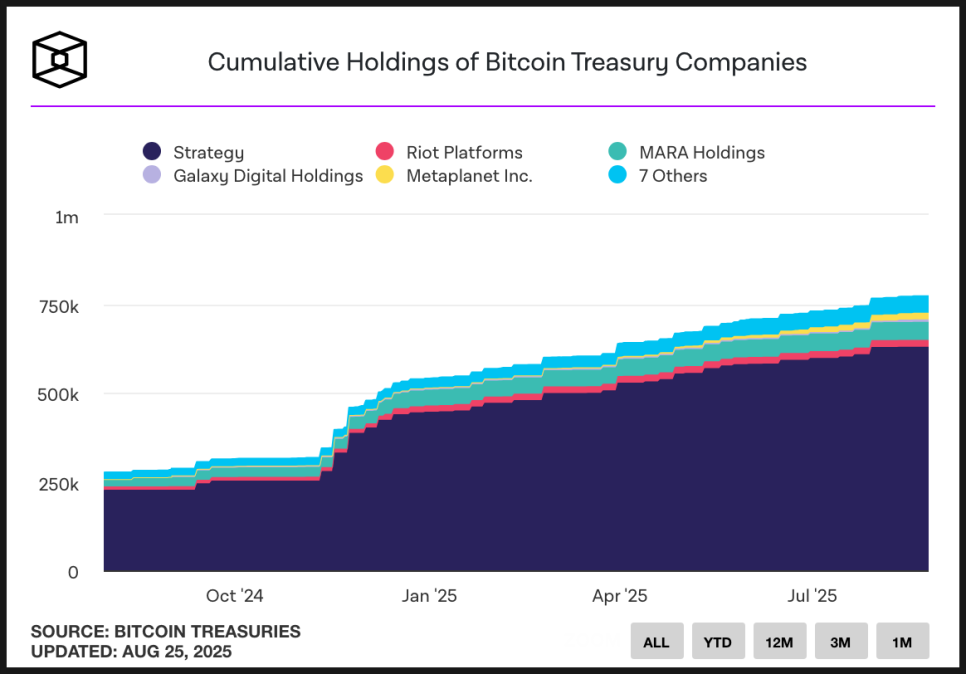Toggle Strategy series via dark navy dot

[x=152, y=151]
